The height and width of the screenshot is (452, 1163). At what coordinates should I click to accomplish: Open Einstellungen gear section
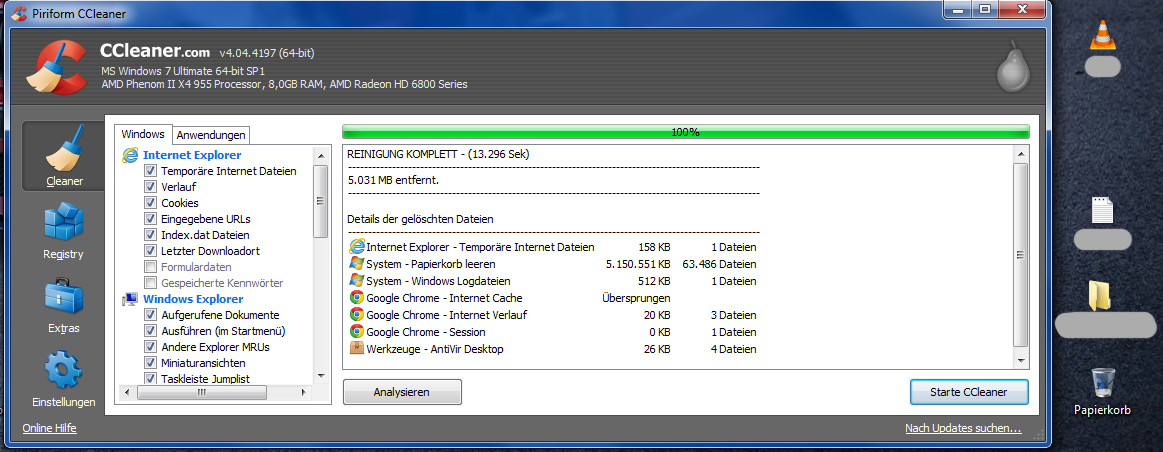point(64,379)
